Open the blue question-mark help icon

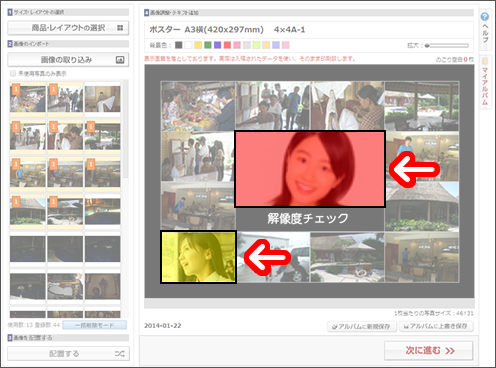tap(485, 16)
